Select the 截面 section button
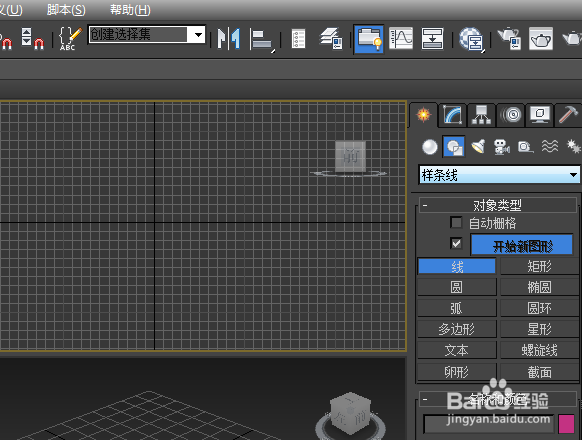The height and width of the screenshot is (440, 582). (539, 372)
